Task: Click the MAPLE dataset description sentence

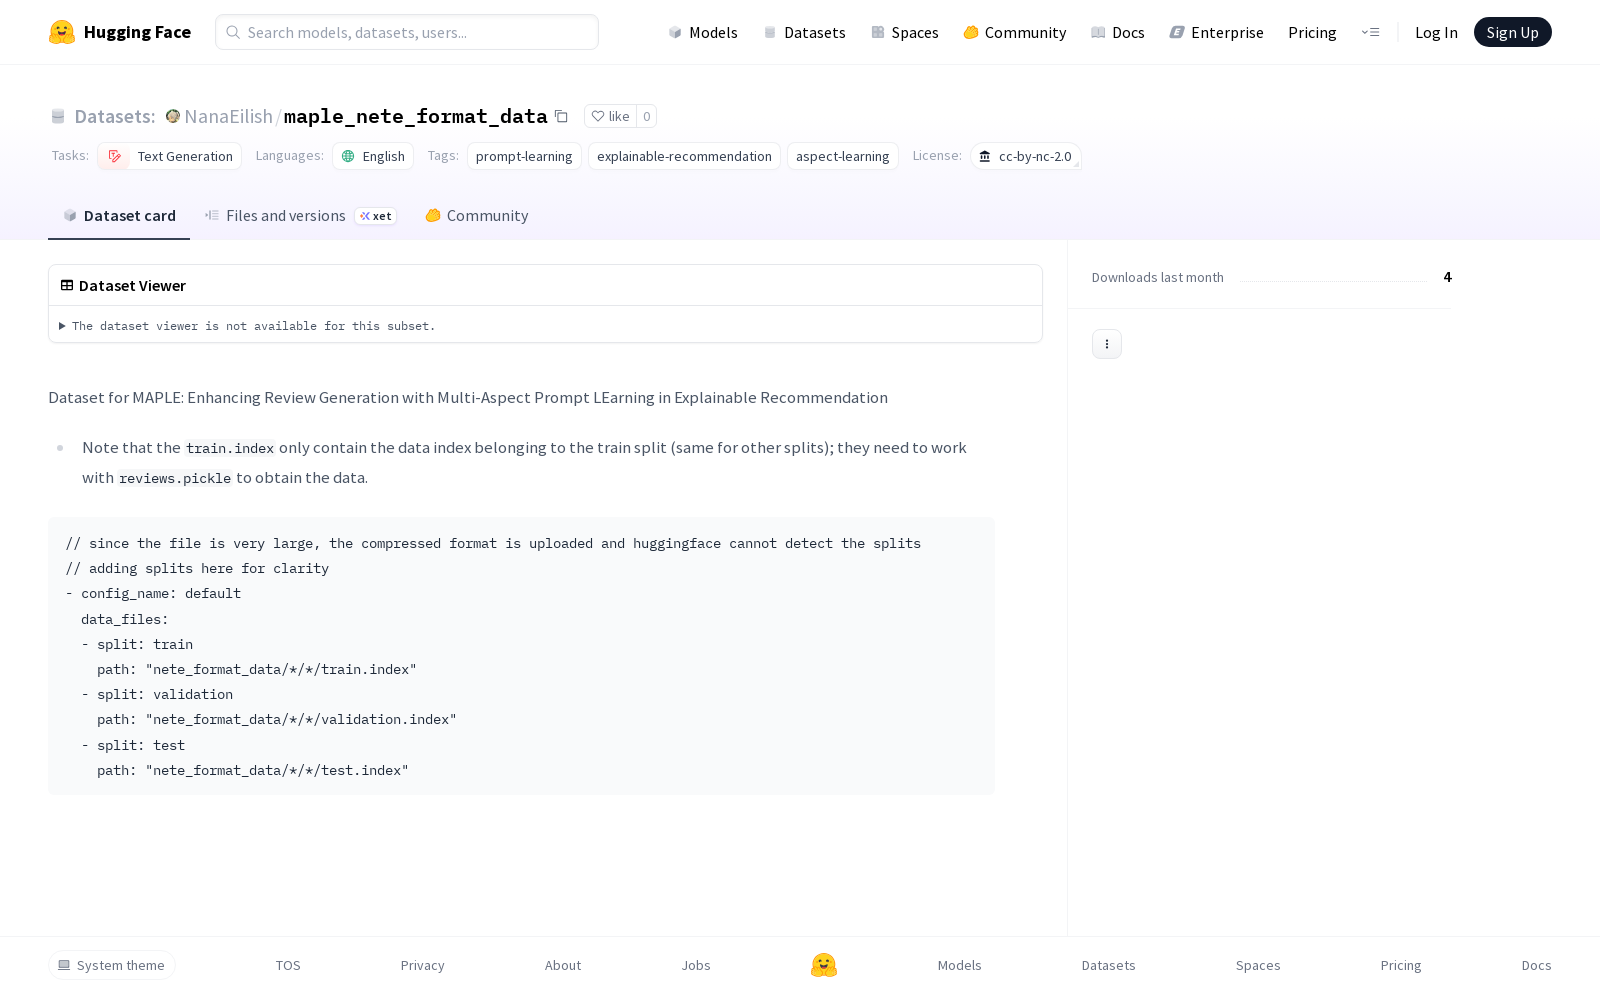Action: tap(468, 398)
